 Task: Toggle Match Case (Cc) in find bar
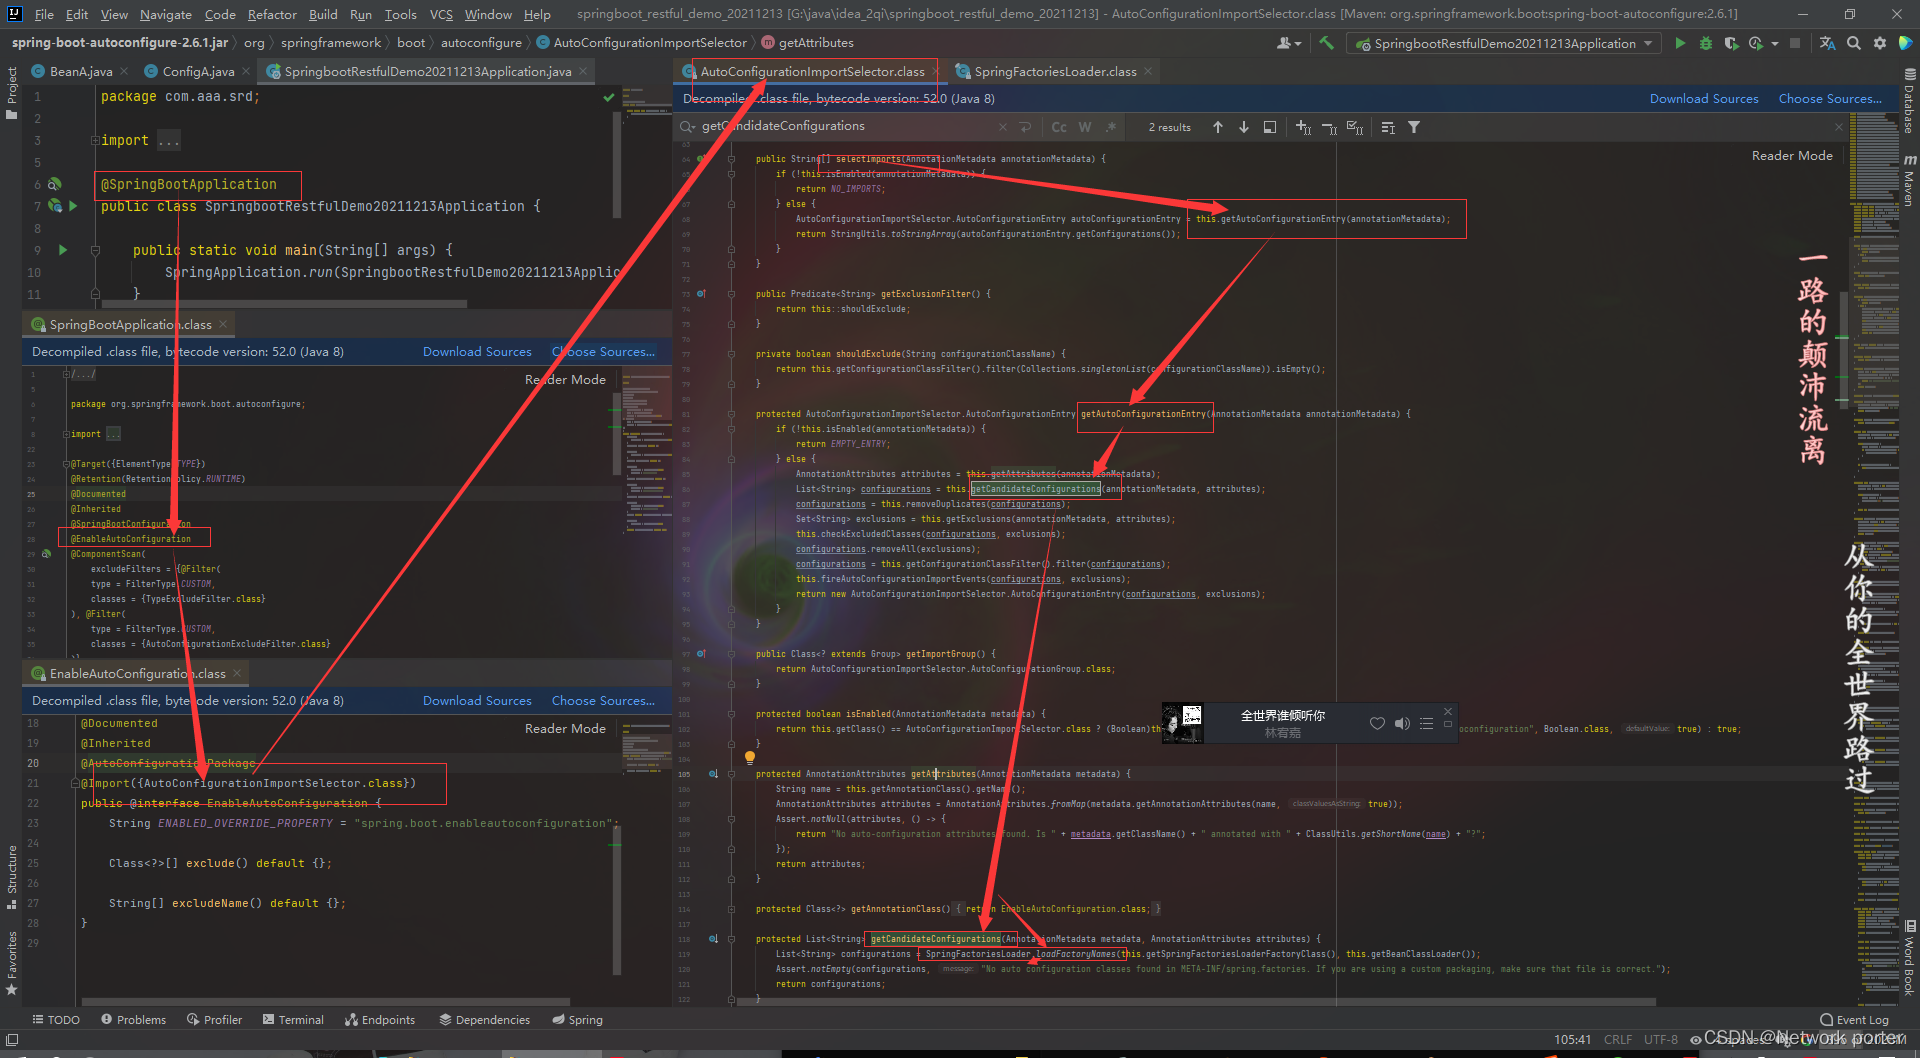(x=1059, y=127)
